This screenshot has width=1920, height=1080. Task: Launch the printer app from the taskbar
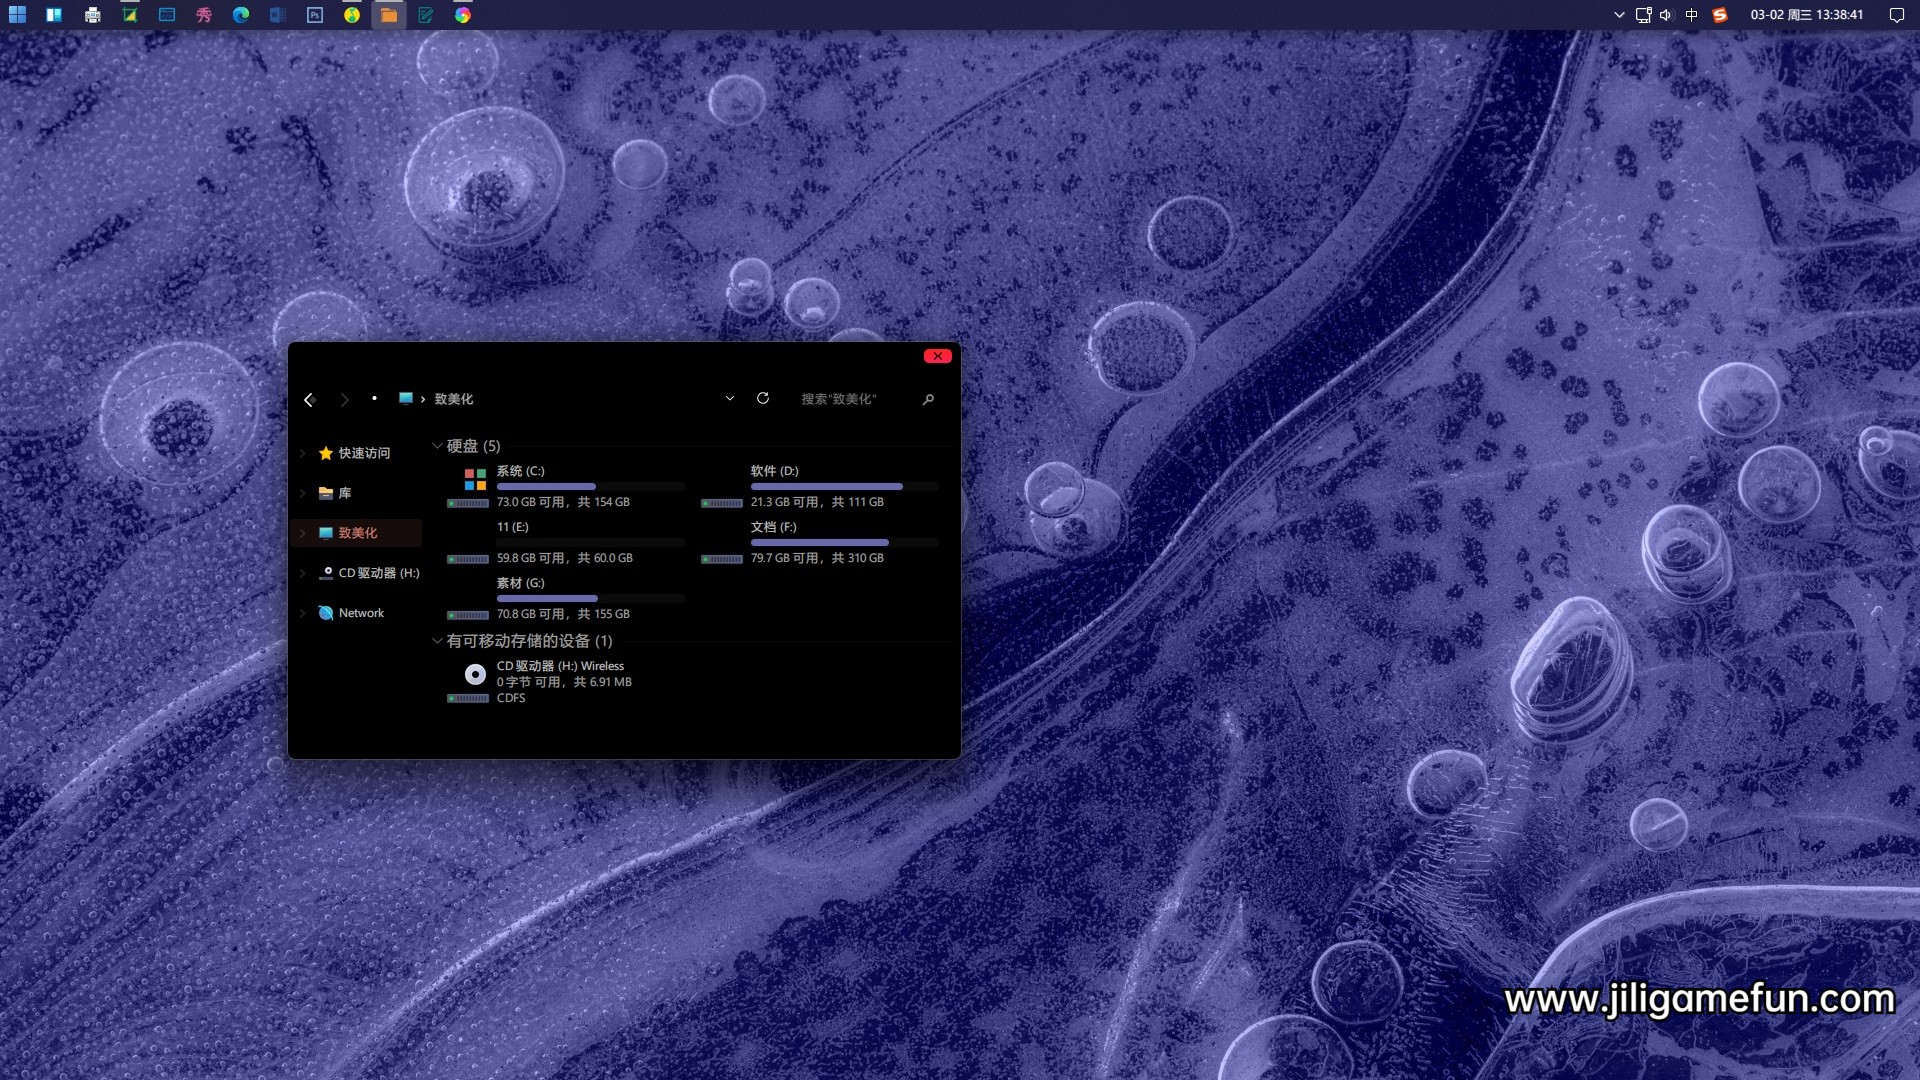pos(92,15)
